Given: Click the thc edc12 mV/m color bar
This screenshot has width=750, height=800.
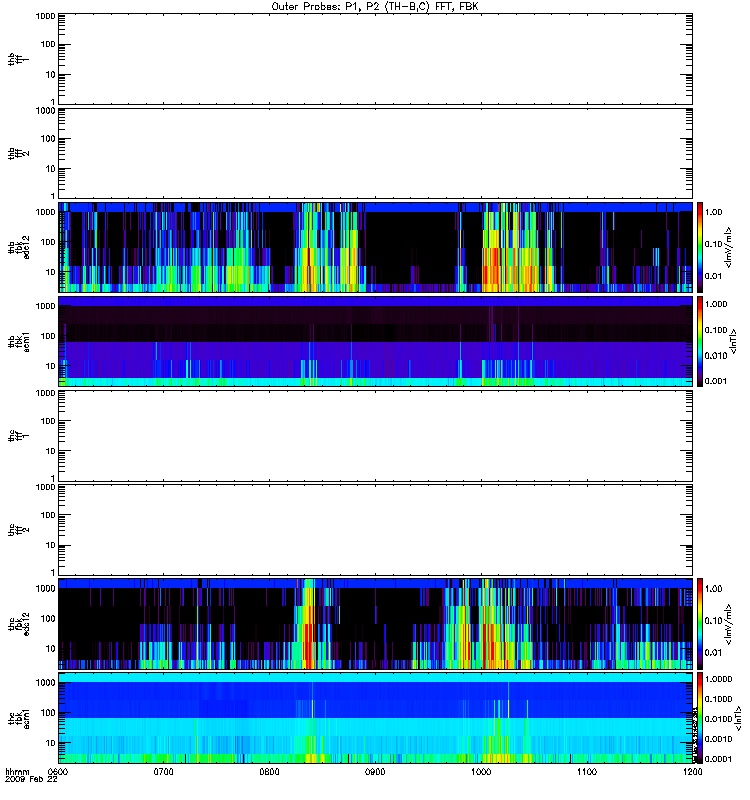Looking at the screenshot, I should click(x=700, y=624).
